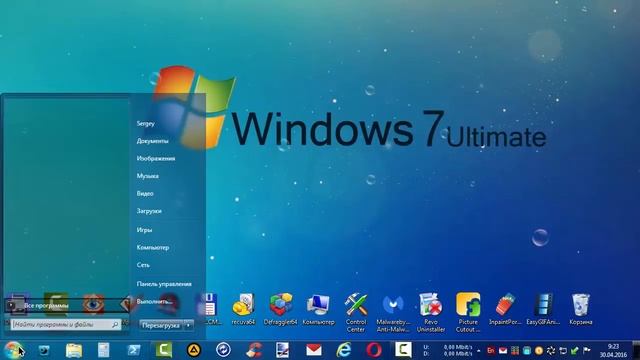Open Загрузки in Start menu
The width and height of the screenshot is (640, 360).
(149, 211)
